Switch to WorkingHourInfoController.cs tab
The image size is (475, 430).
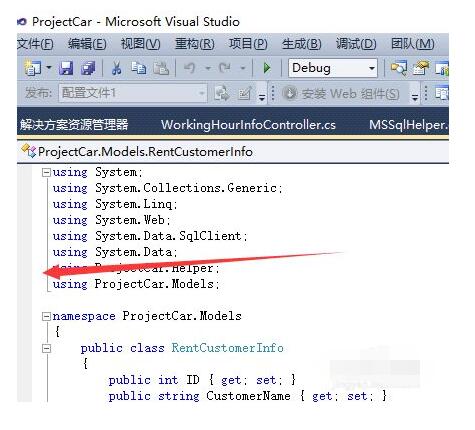point(248,125)
